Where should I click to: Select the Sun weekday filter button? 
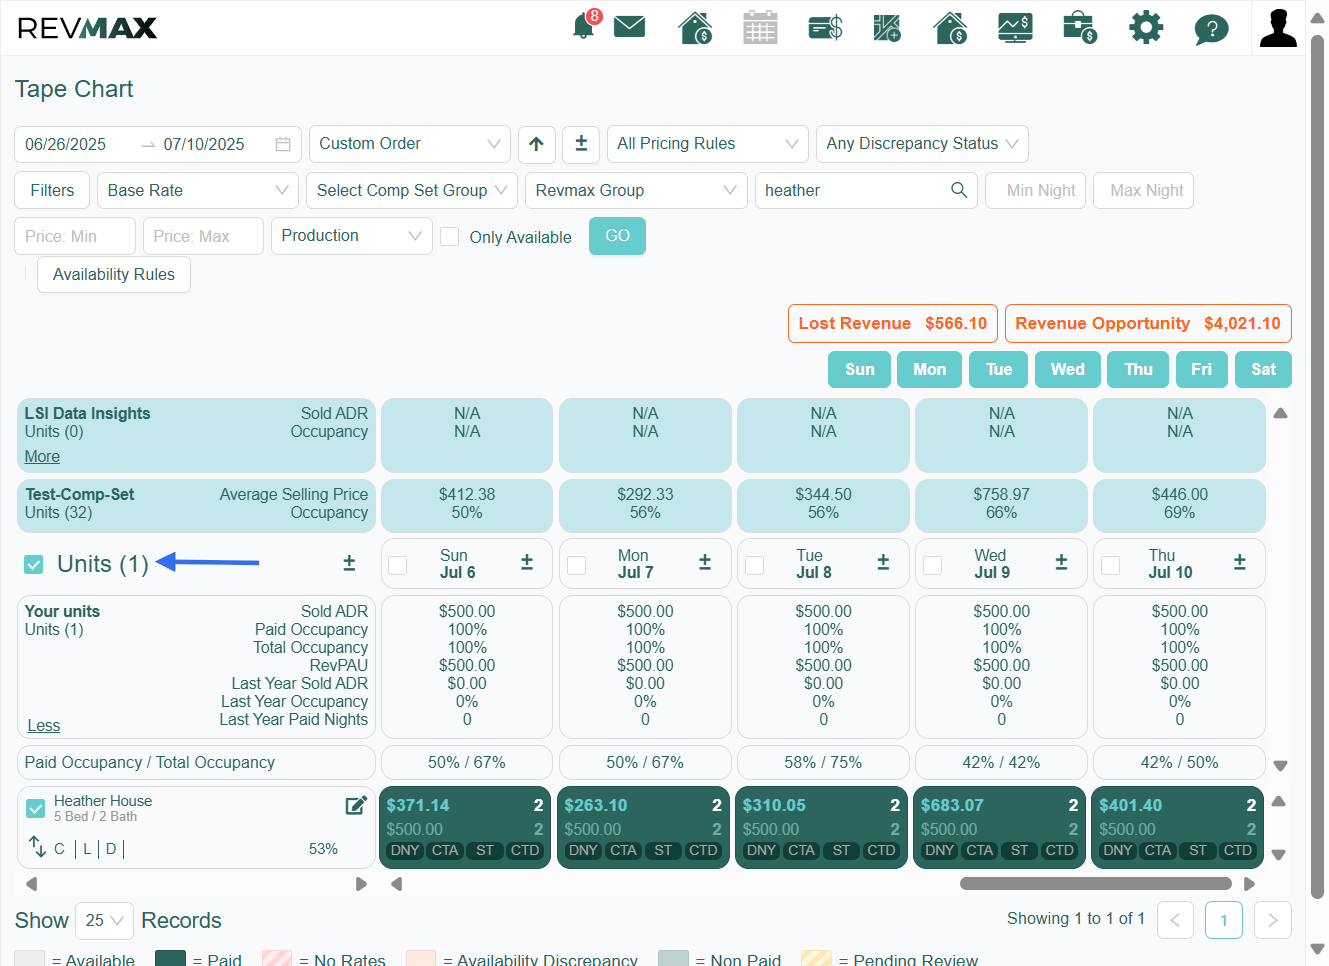[860, 369]
